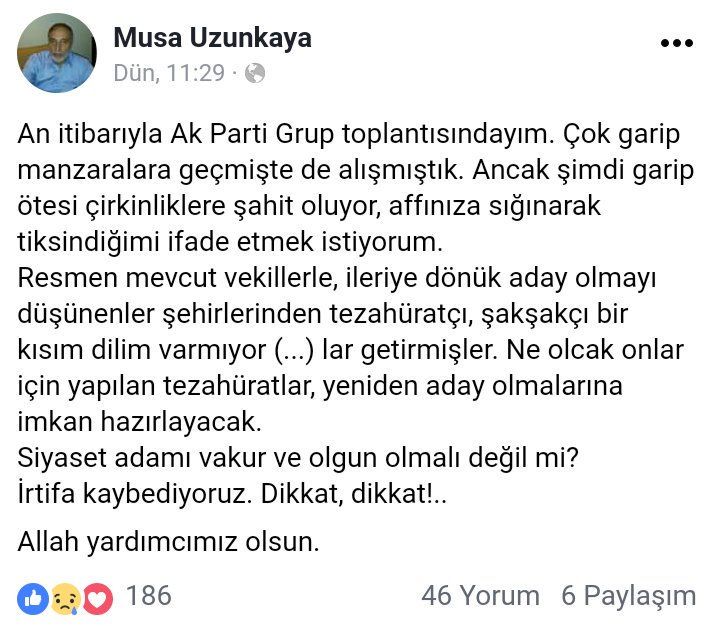
Task: Click the "Allah yardımcımız olsun." closing line
Action: coord(168,543)
